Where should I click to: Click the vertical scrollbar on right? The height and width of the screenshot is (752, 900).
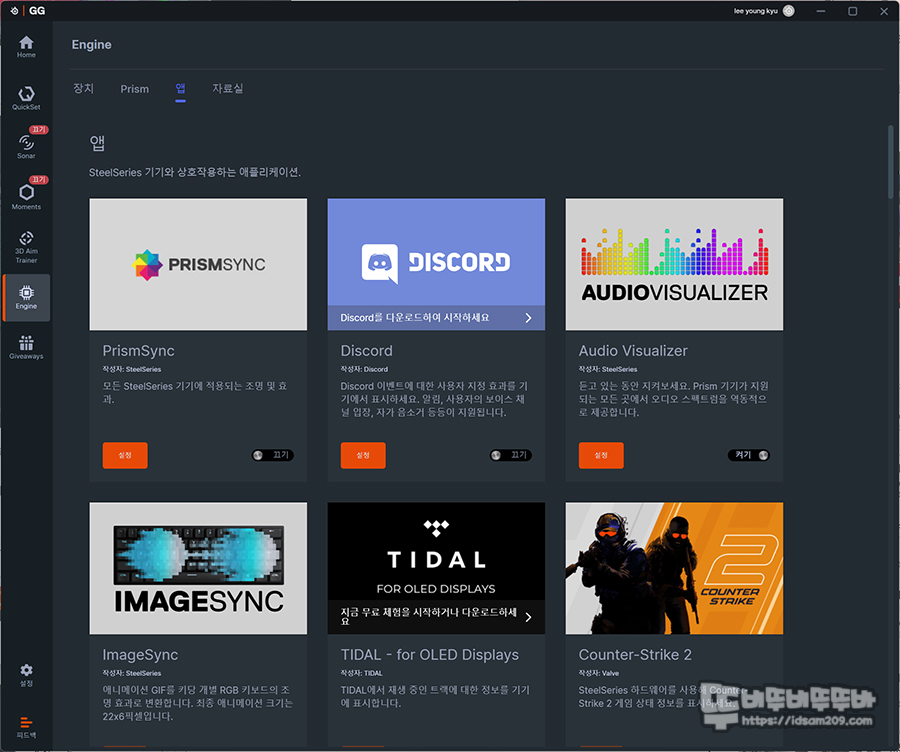click(x=890, y=162)
